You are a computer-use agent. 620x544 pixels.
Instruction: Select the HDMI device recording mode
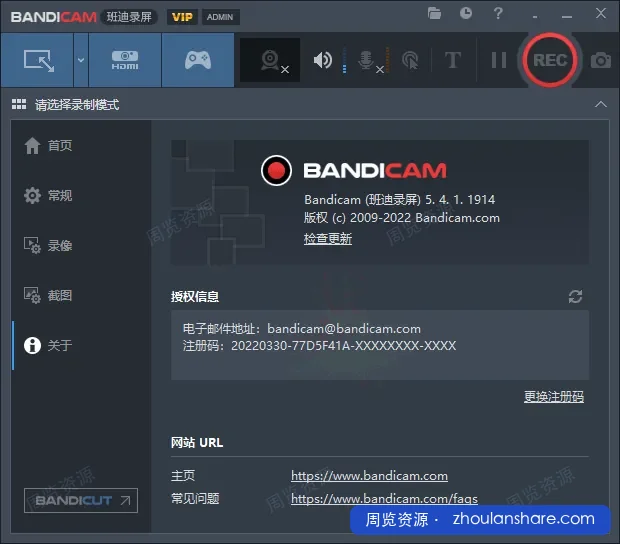pyautogui.click(x=125, y=60)
